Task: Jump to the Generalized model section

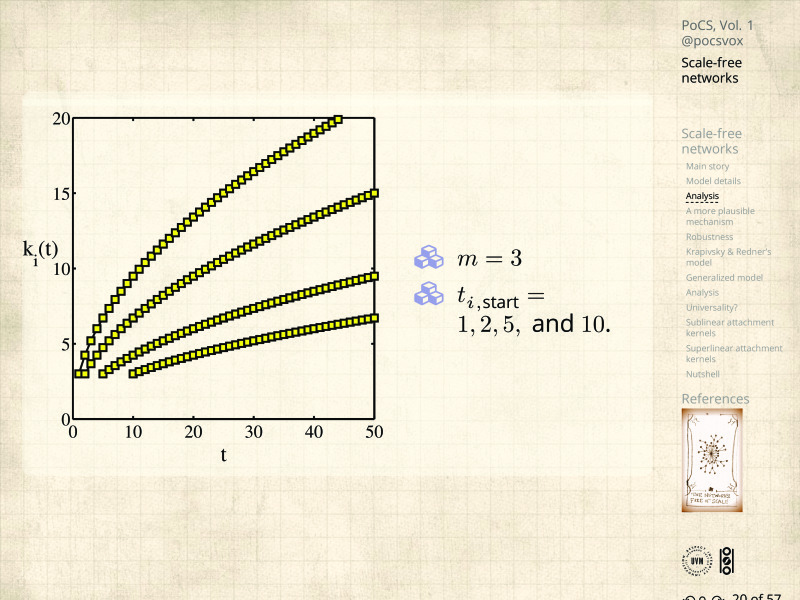Action: pos(724,277)
